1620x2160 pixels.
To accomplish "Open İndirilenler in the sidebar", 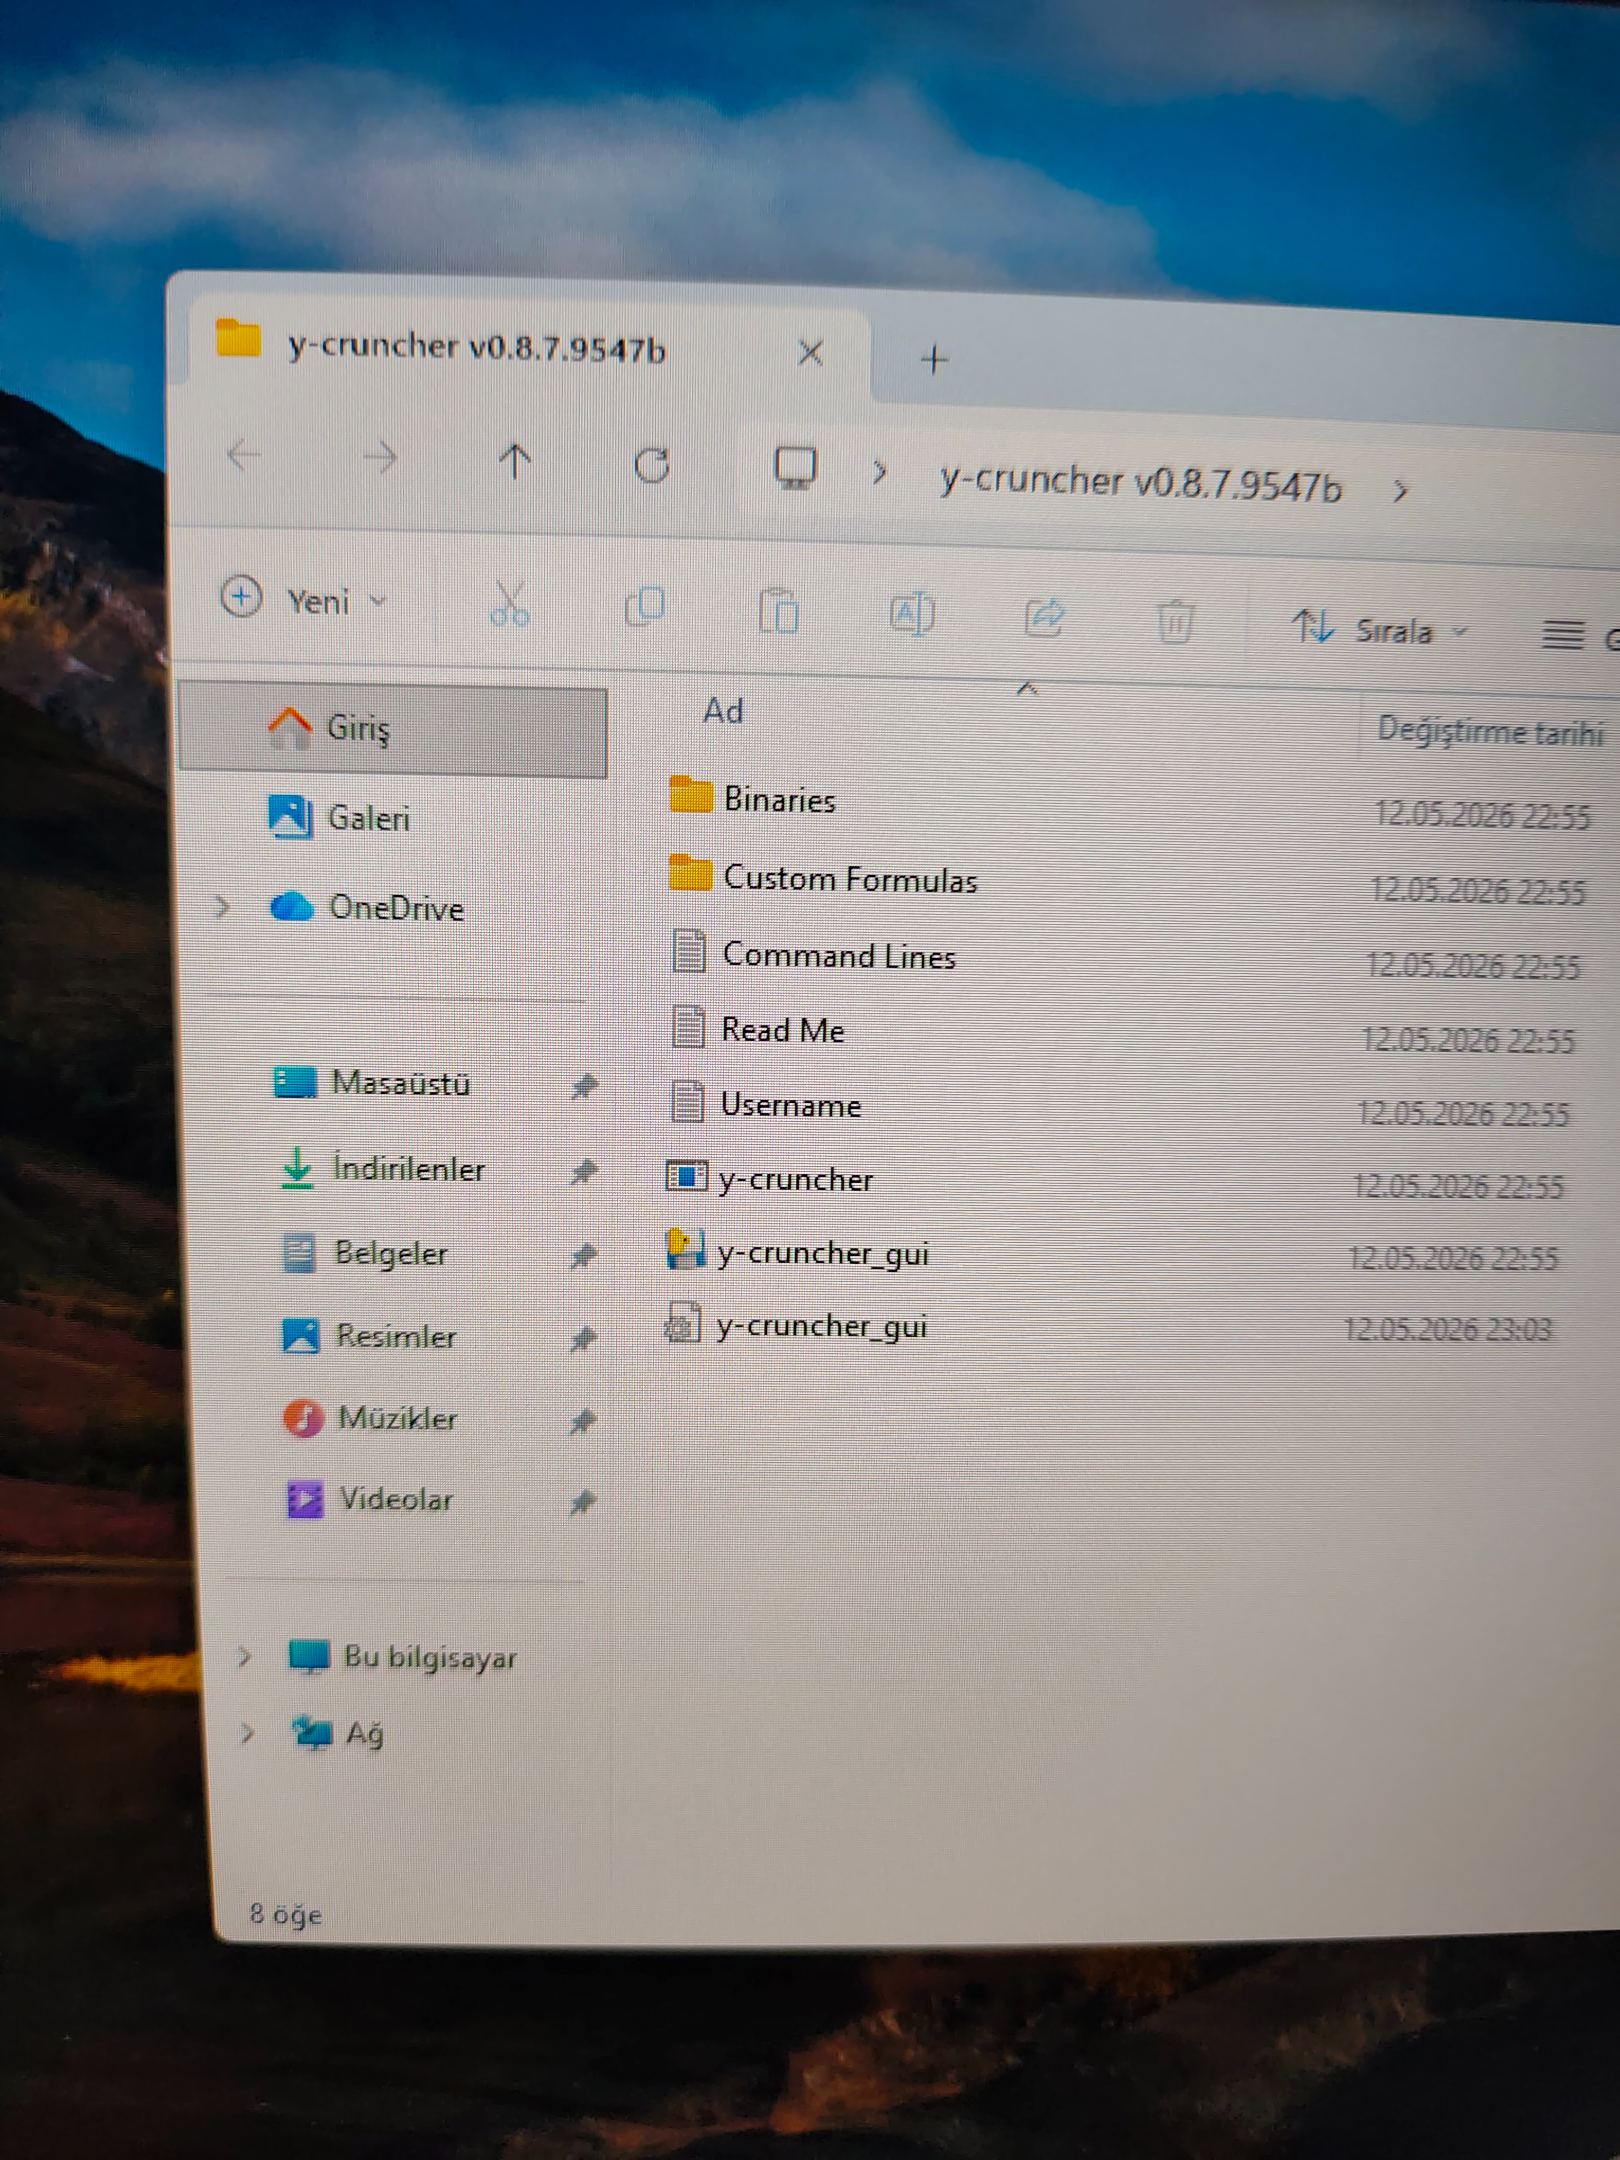I will [408, 1169].
